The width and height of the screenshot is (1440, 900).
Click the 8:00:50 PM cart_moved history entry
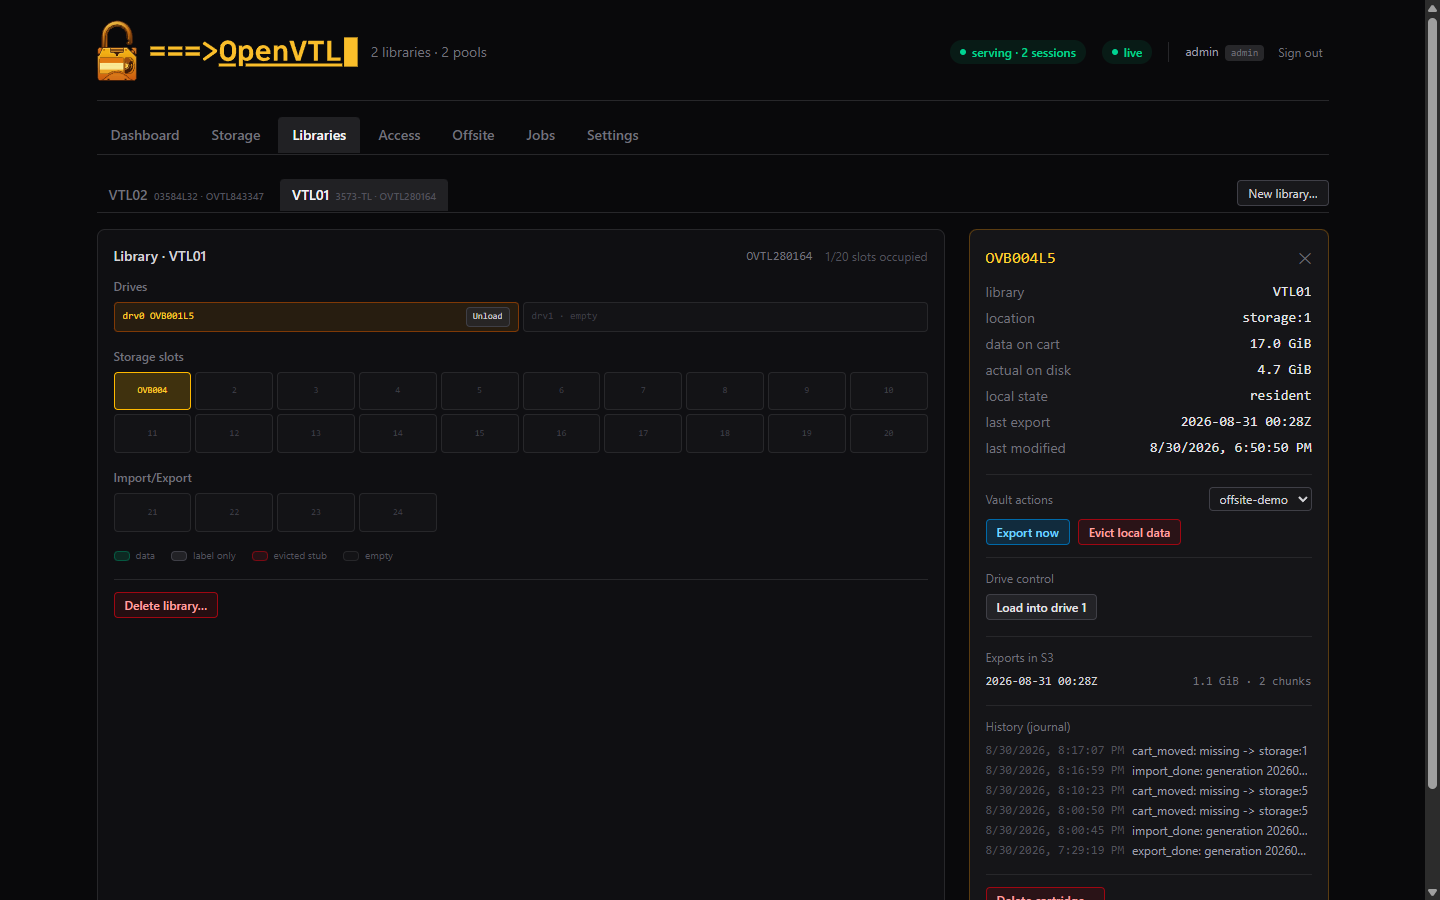[x=1149, y=811]
